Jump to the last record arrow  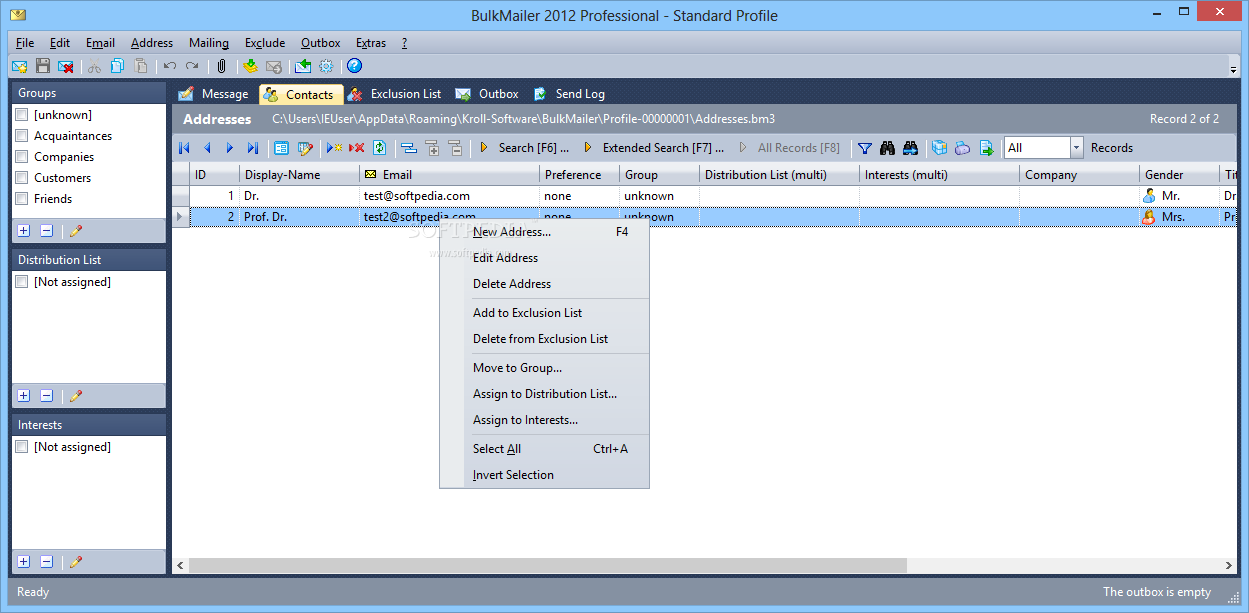click(x=253, y=148)
